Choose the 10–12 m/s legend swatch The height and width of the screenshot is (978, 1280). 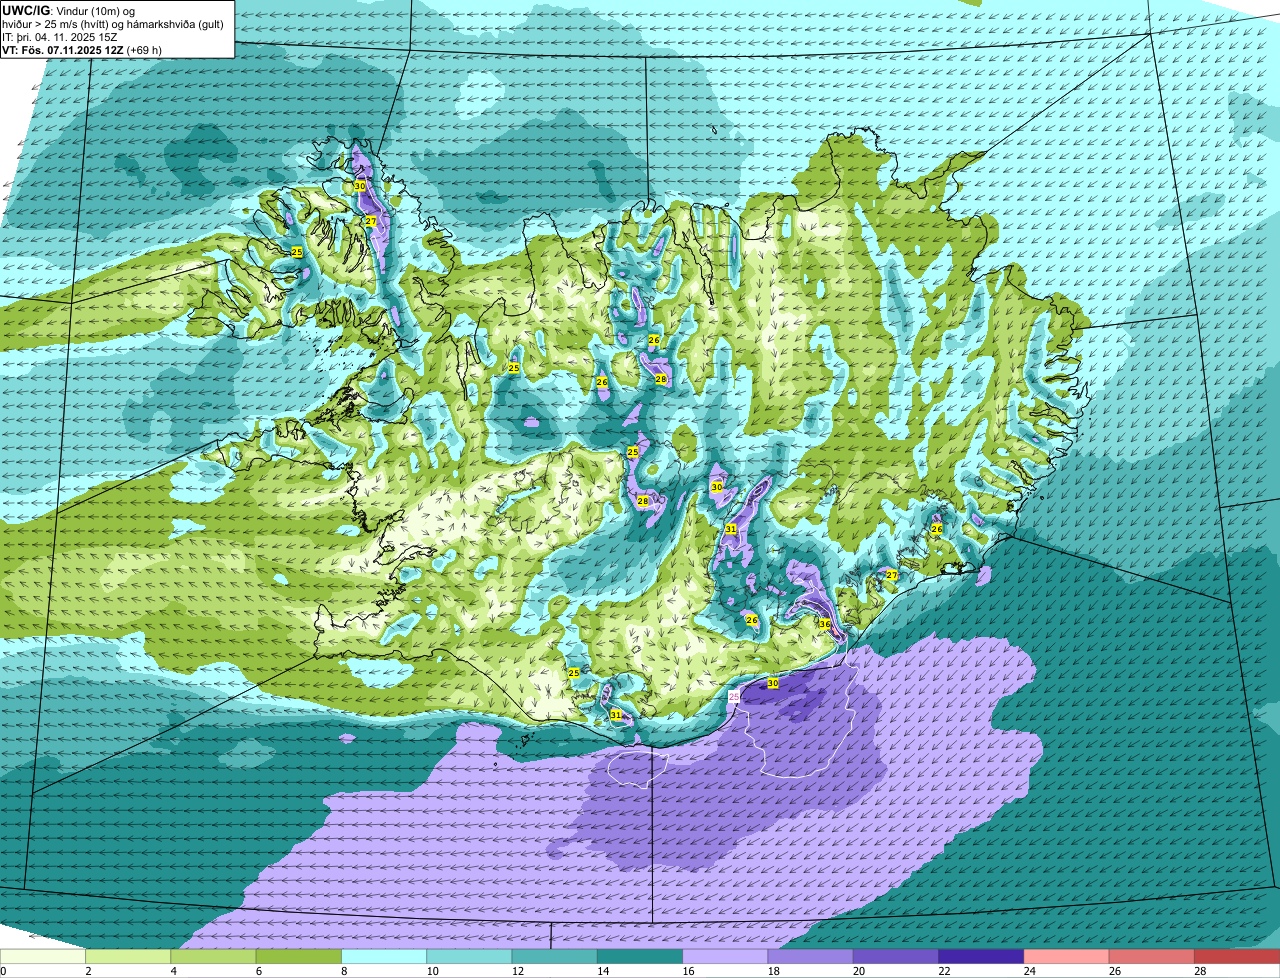click(469, 956)
